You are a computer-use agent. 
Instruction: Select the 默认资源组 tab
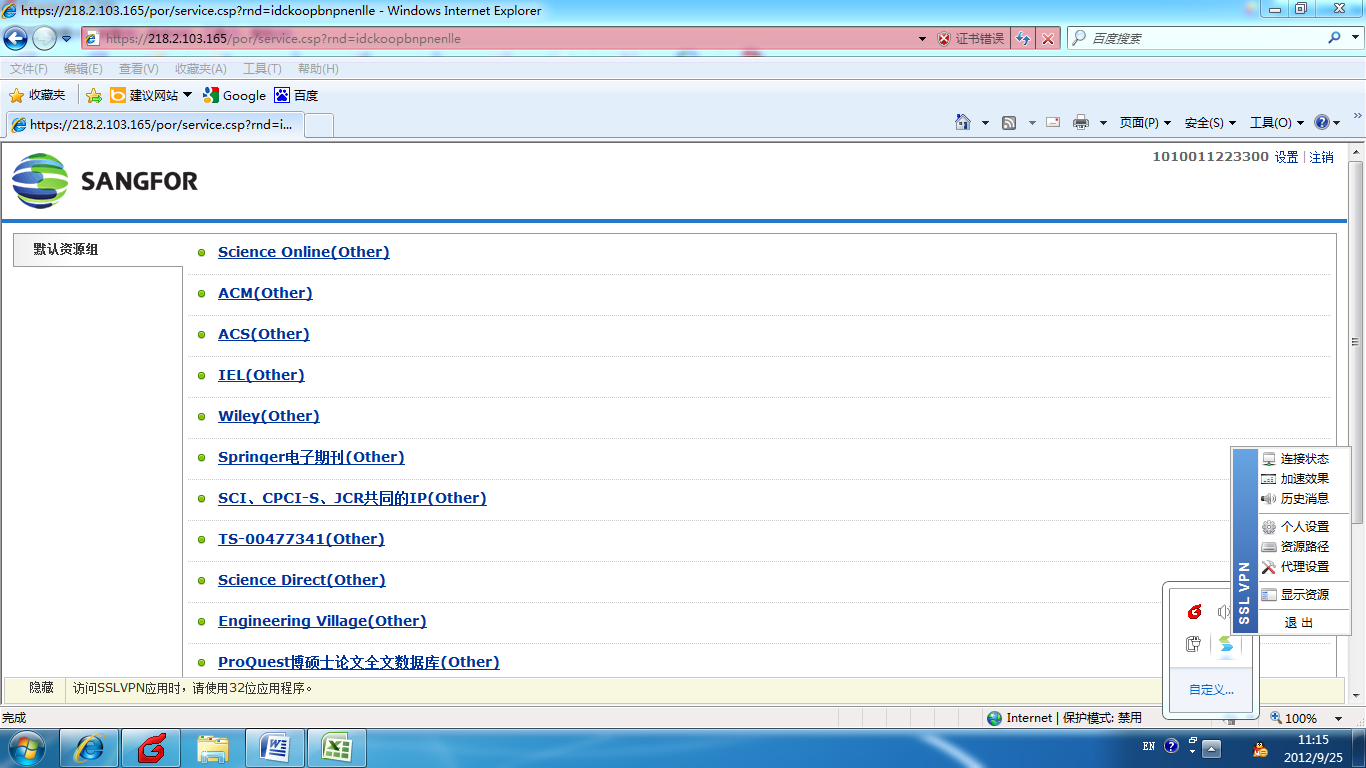point(98,250)
